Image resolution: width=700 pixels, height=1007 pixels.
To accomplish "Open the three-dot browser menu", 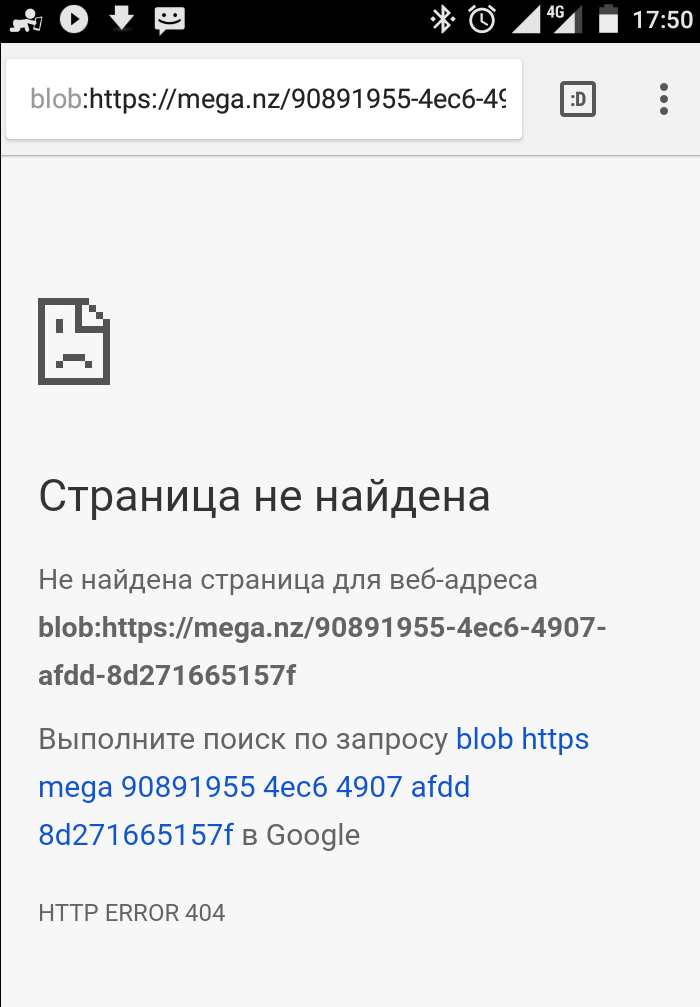I will coord(663,99).
